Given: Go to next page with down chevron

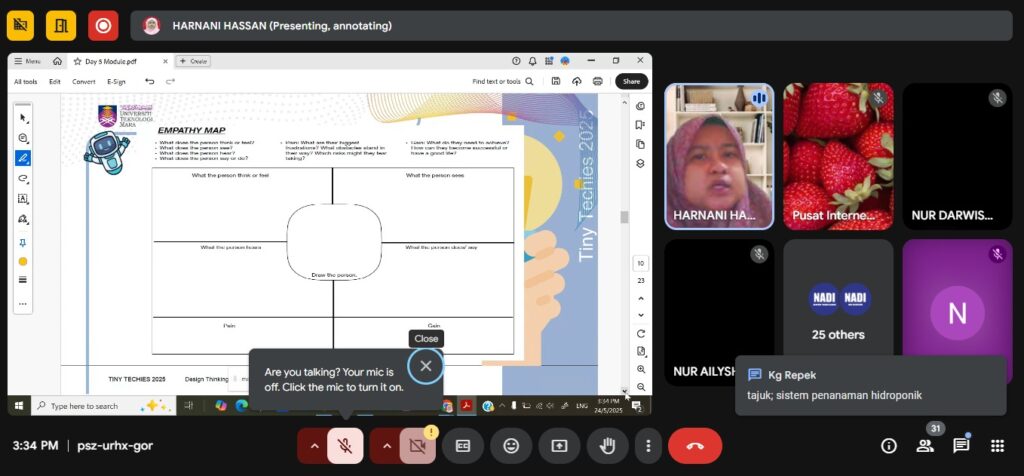Looking at the screenshot, I should pyautogui.click(x=641, y=315).
